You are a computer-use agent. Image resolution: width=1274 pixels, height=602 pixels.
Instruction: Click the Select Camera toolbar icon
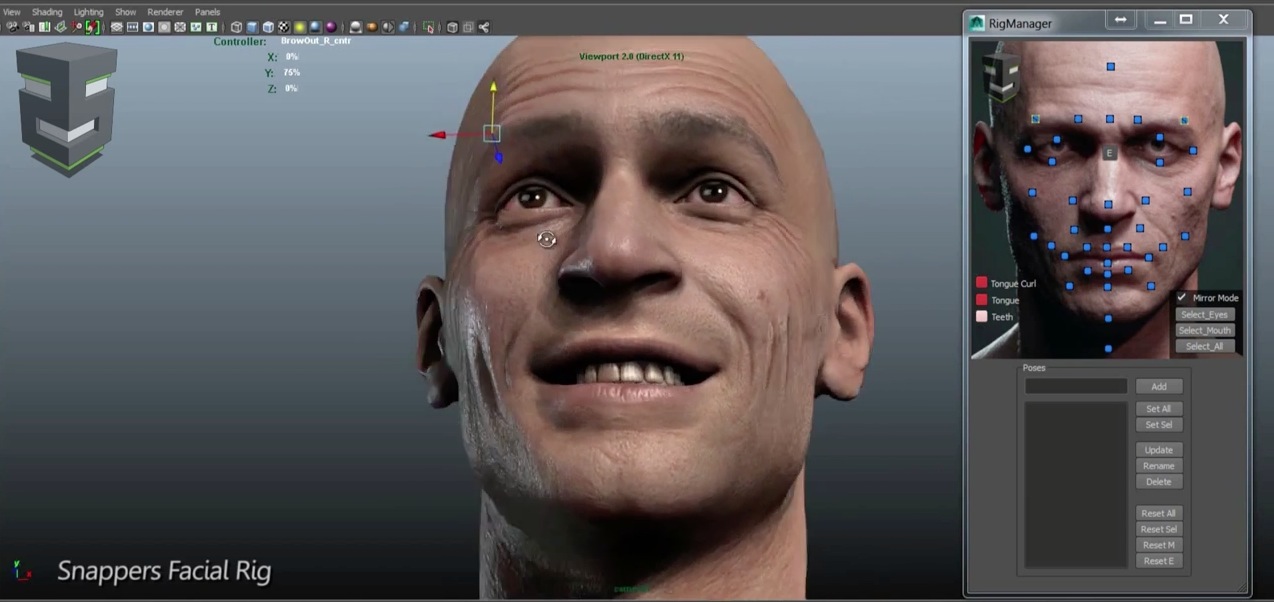[x=13, y=27]
